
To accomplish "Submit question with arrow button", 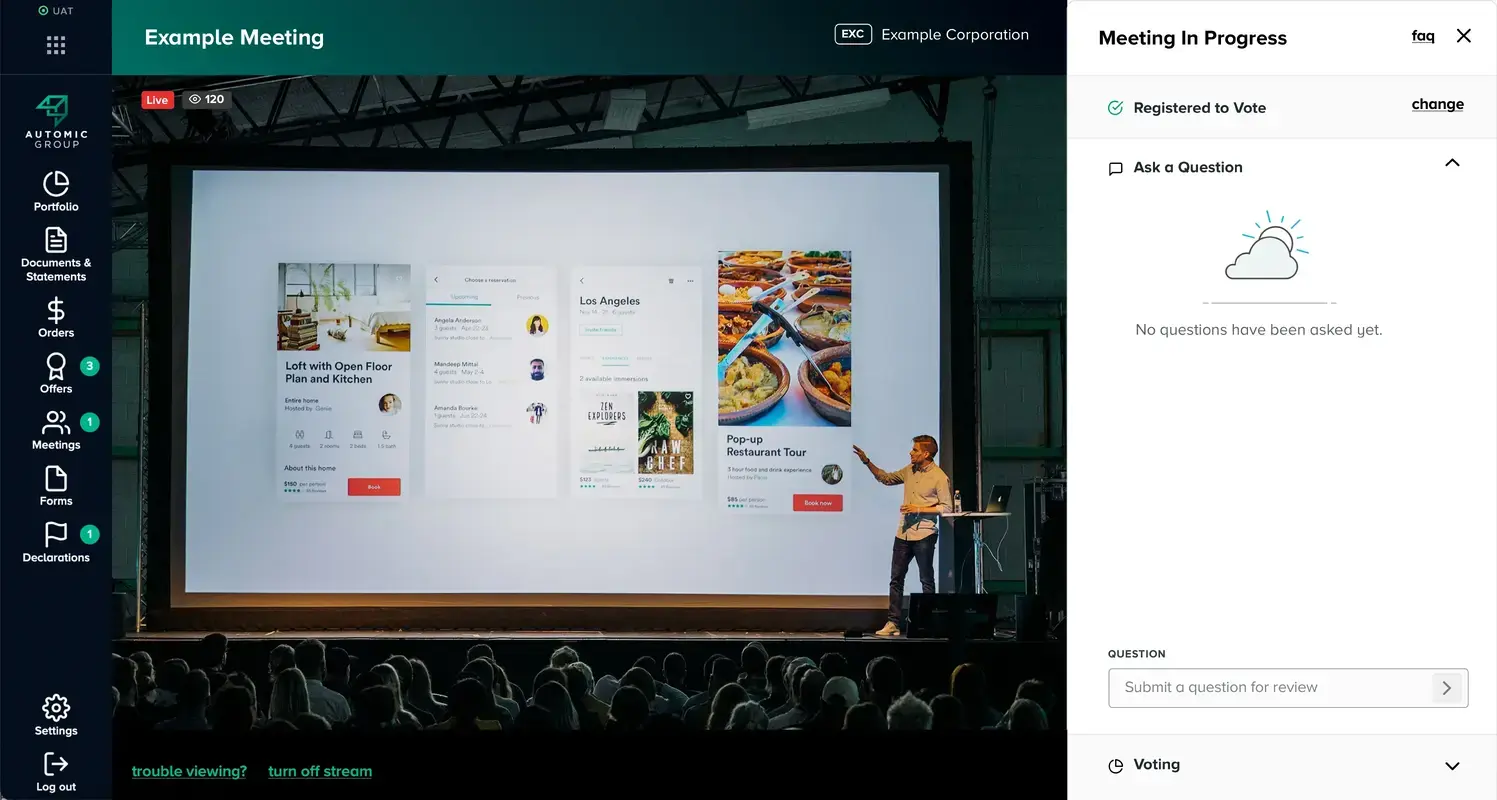I will [1446, 688].
